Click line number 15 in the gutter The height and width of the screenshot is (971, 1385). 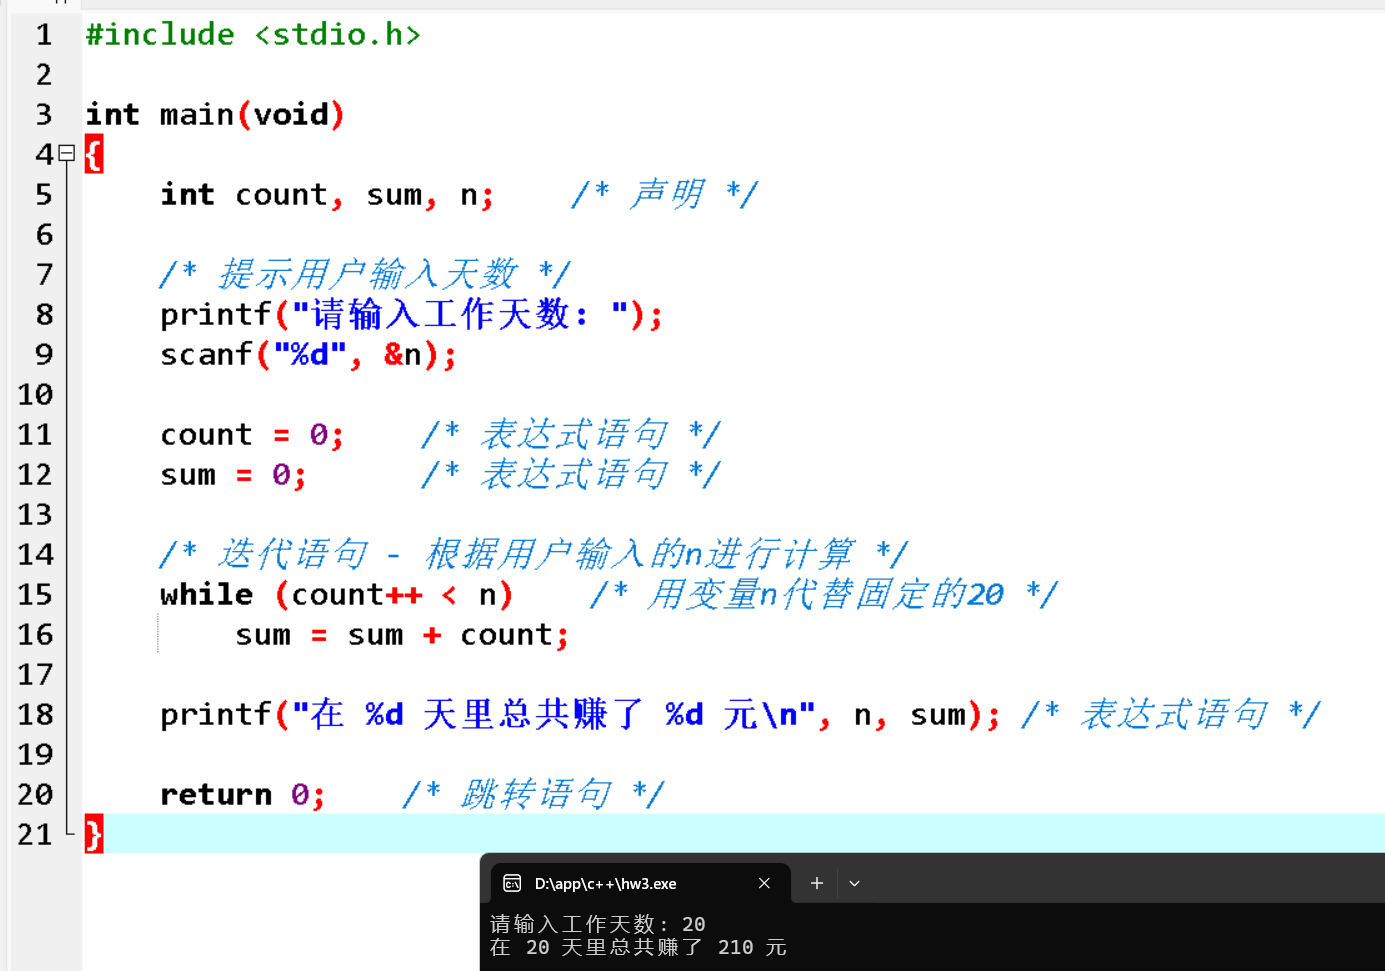pyautogui.click(x=35, y=595)
